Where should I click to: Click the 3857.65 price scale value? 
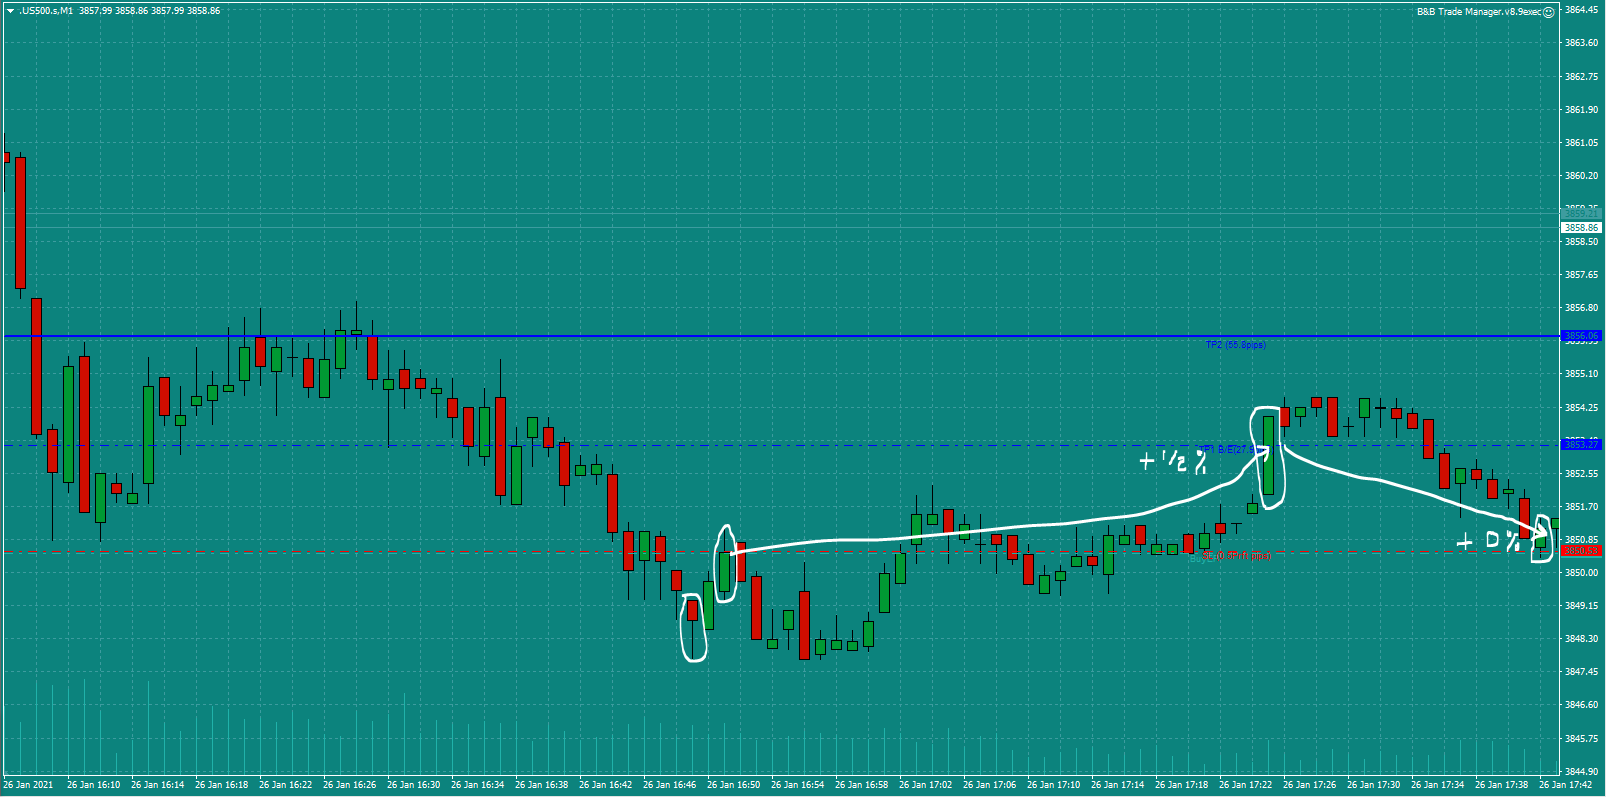coord(1581,275)
